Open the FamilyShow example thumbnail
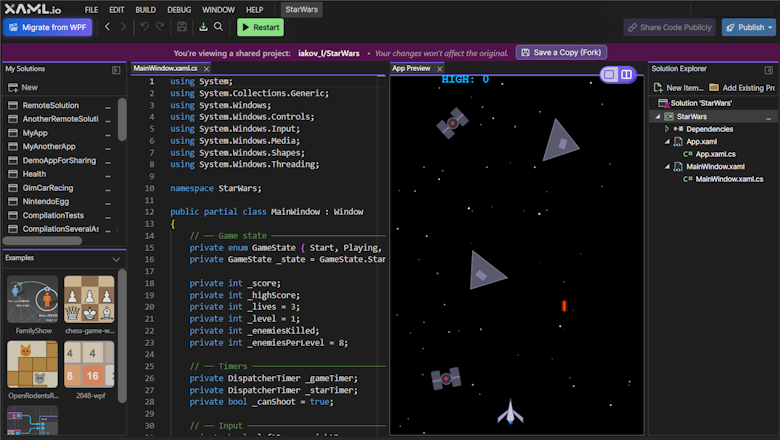780x440 pixels. [x=32, y=299]
